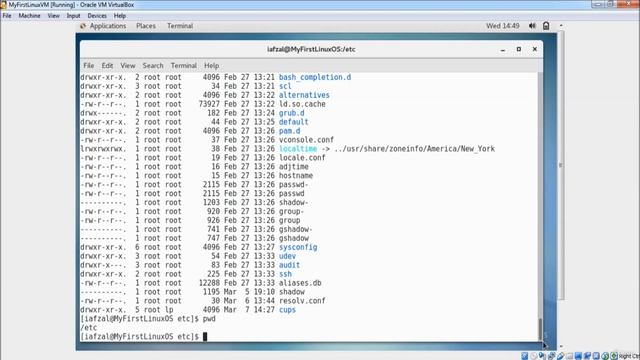Click the udev directory name
Screen dimensions: 640x360
pyautogui.click(x=287, y=256)
